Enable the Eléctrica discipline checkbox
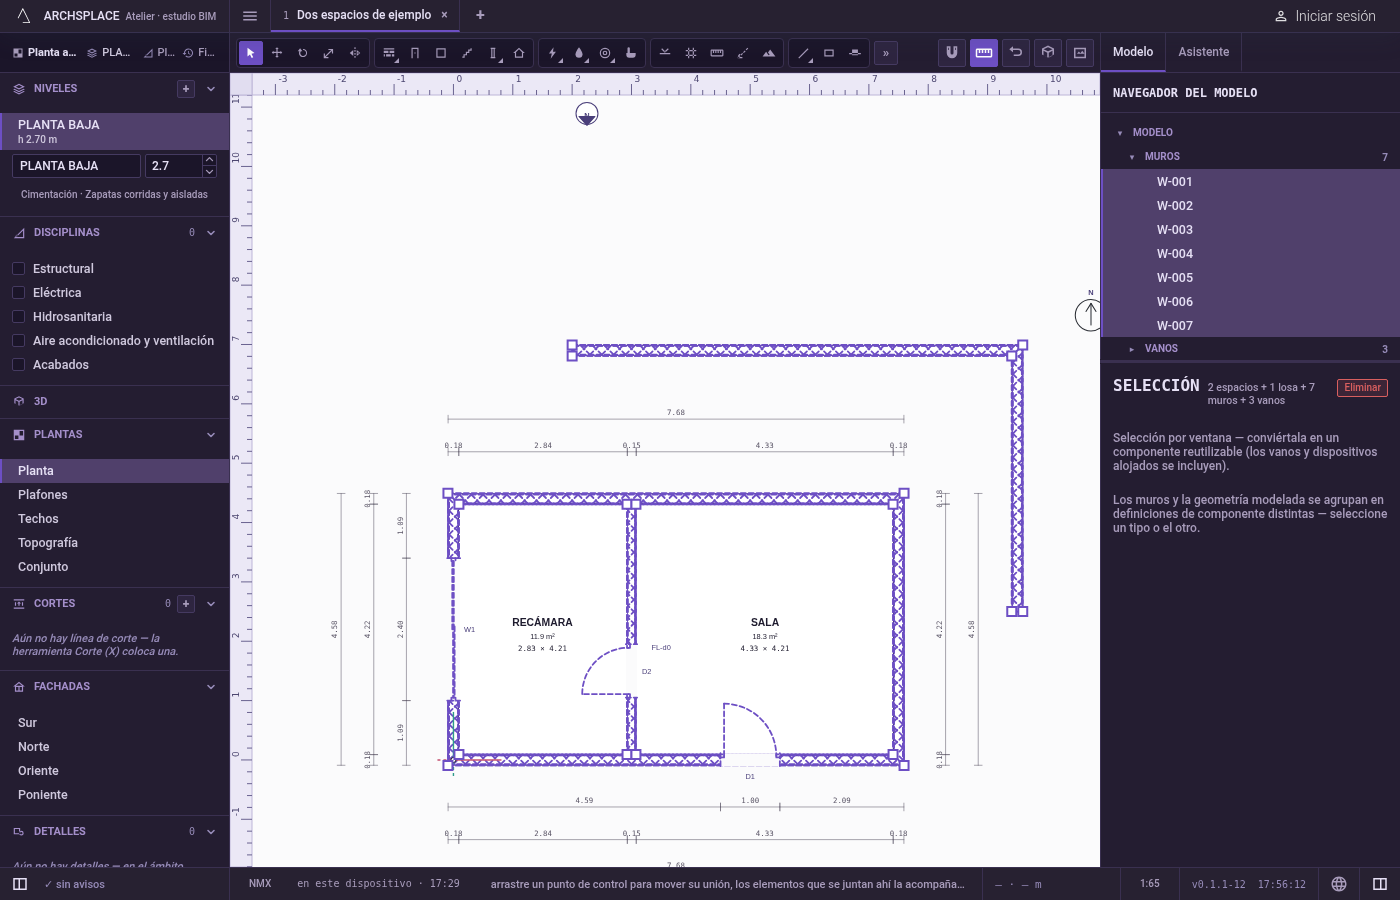1400x900 pixels. coord(18,292)
